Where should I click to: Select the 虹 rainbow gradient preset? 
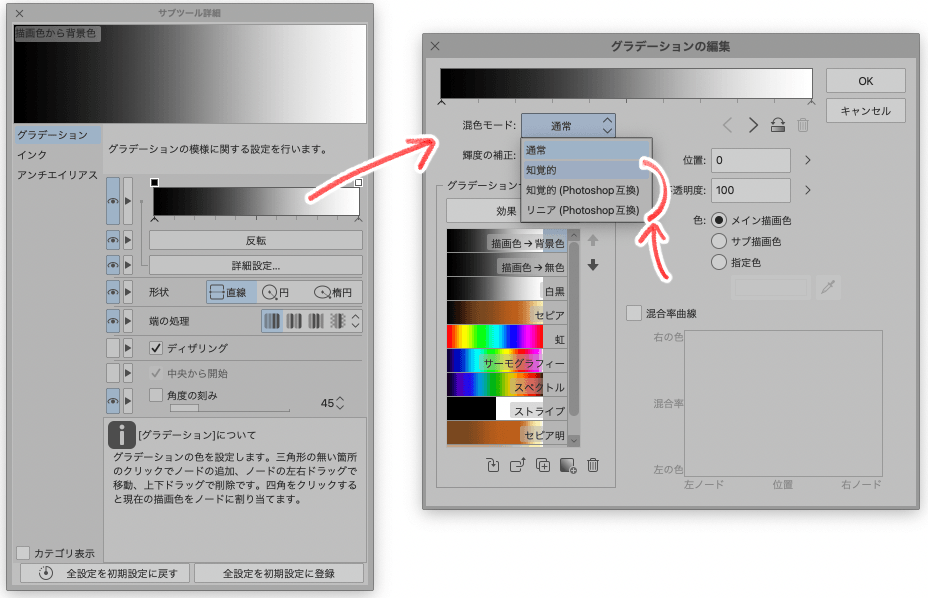click(507, 337)
